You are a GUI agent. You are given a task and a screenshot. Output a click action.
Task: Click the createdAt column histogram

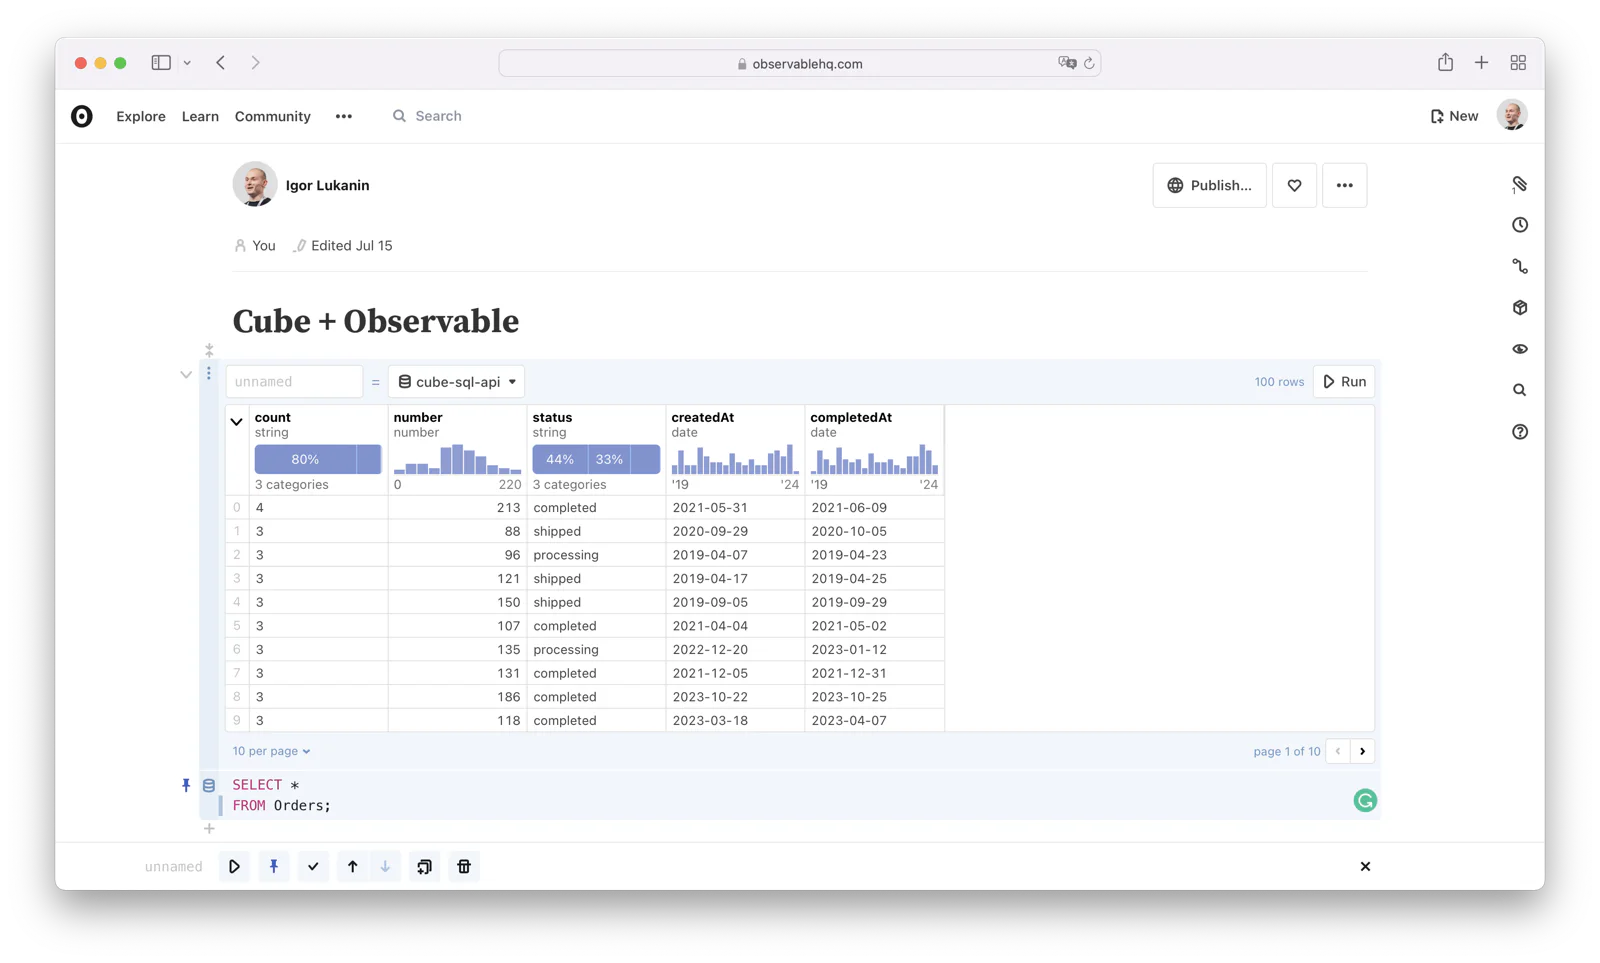(735, 459)
